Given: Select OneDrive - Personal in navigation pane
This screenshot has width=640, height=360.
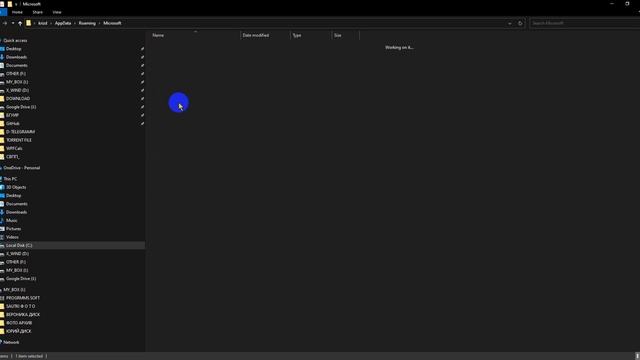Looking at the screenshot, I should (x=22, y=168).
